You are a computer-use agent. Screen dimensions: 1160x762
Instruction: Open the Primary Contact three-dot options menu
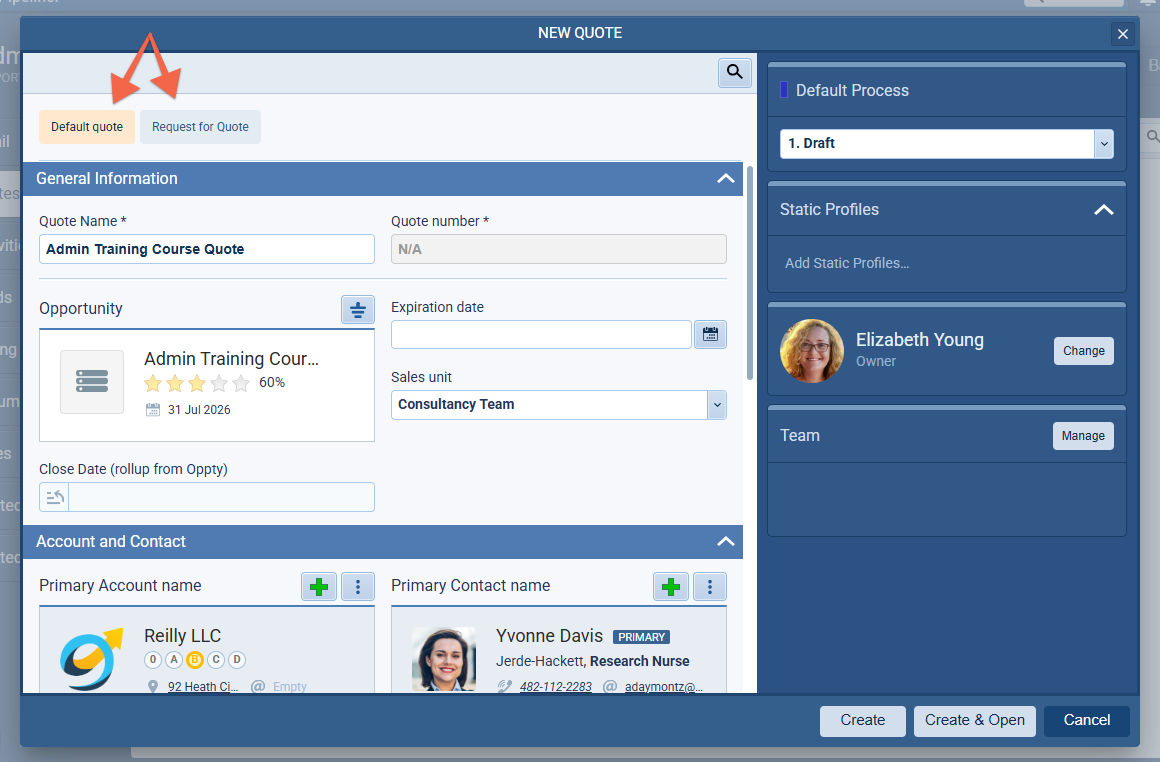[709, 586]
